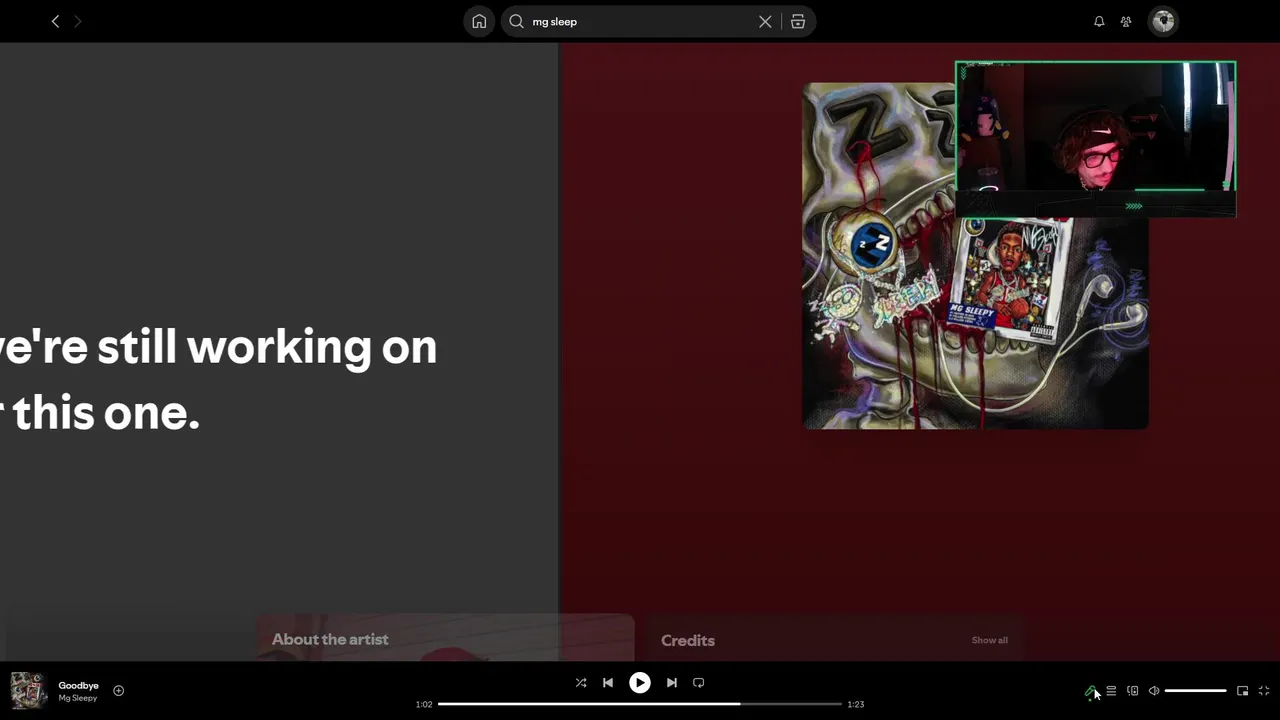1280x720 pixels.
Task: Toggle shuffle playback
Action: [x=581, y=682]
